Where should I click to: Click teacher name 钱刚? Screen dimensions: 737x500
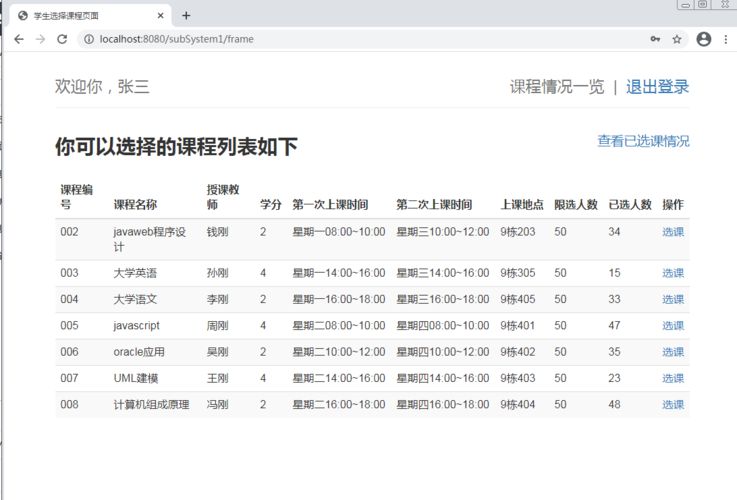(218, 232)
